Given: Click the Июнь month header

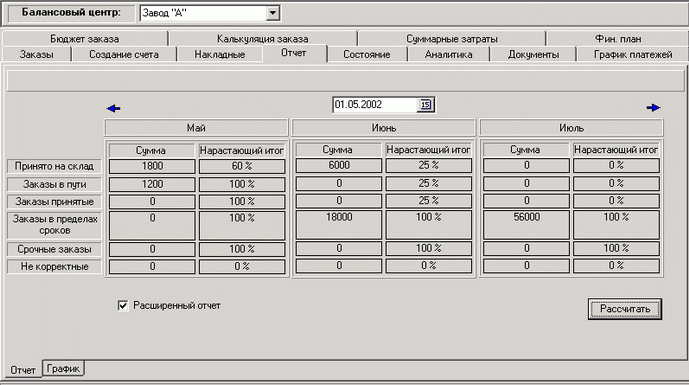Looking at the screenshot, I should coord(384,128).
